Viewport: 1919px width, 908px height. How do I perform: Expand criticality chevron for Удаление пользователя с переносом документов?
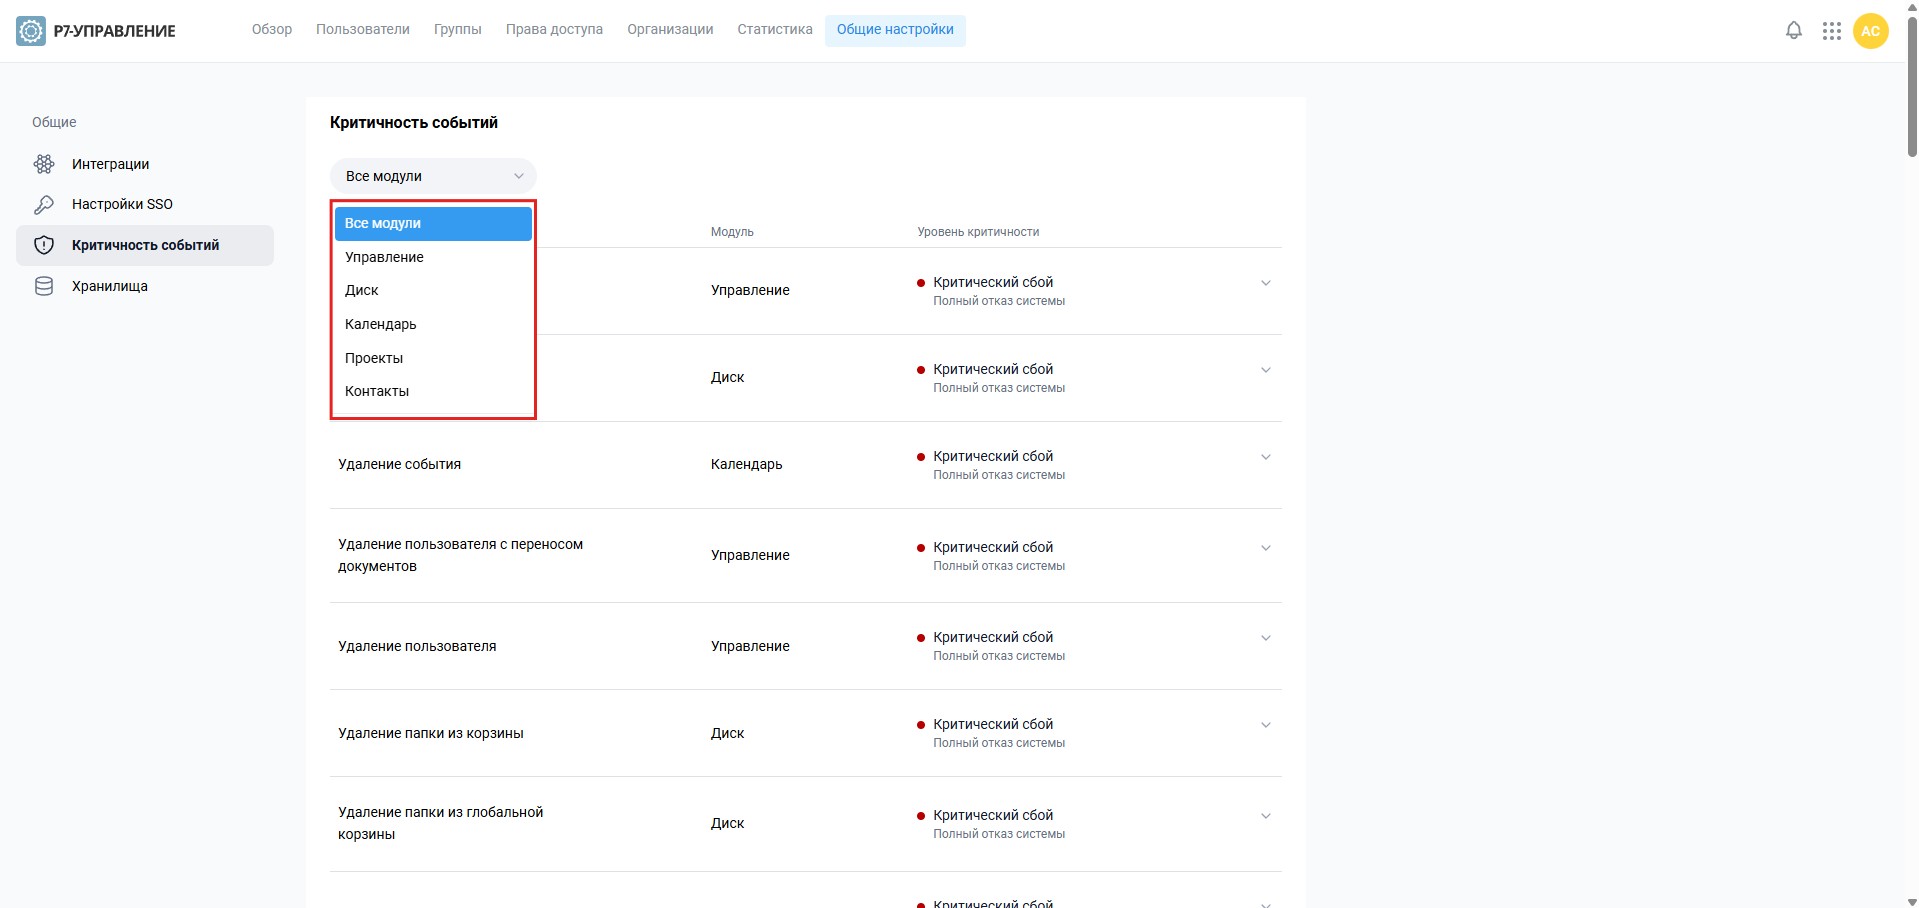point(1266,548)
